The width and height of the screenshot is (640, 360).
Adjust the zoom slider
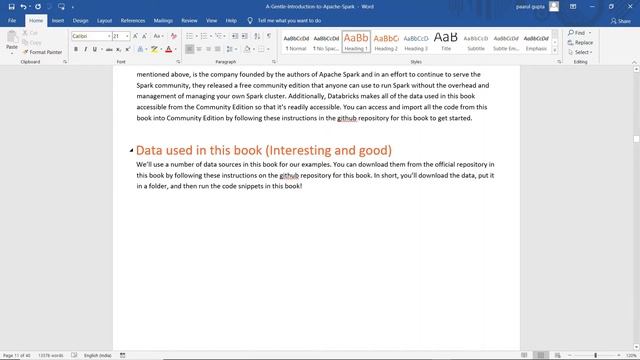tap(595, 356)
